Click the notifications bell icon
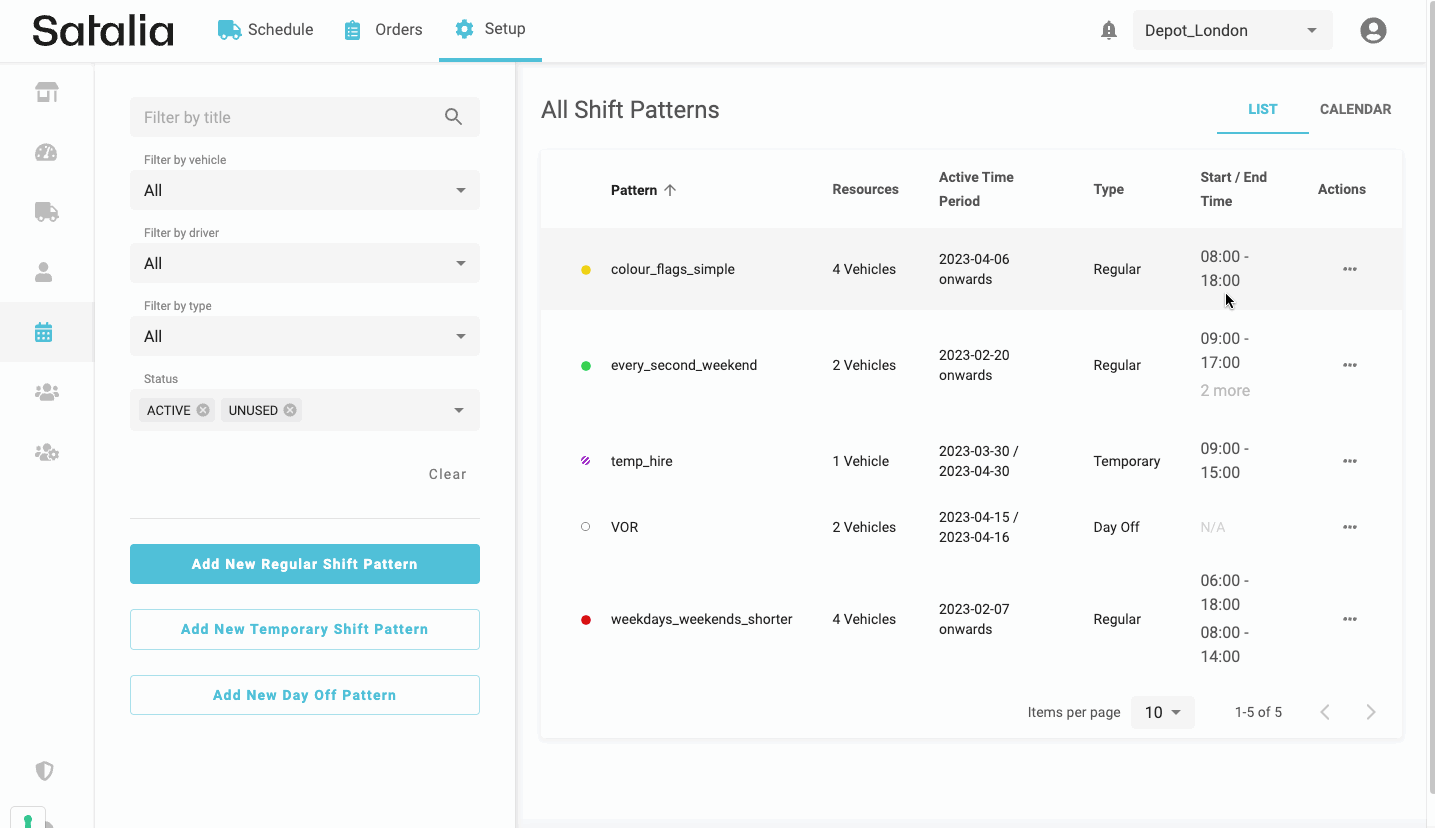This screenshot has width=1435, height=828. click(x=1108, y=31)
